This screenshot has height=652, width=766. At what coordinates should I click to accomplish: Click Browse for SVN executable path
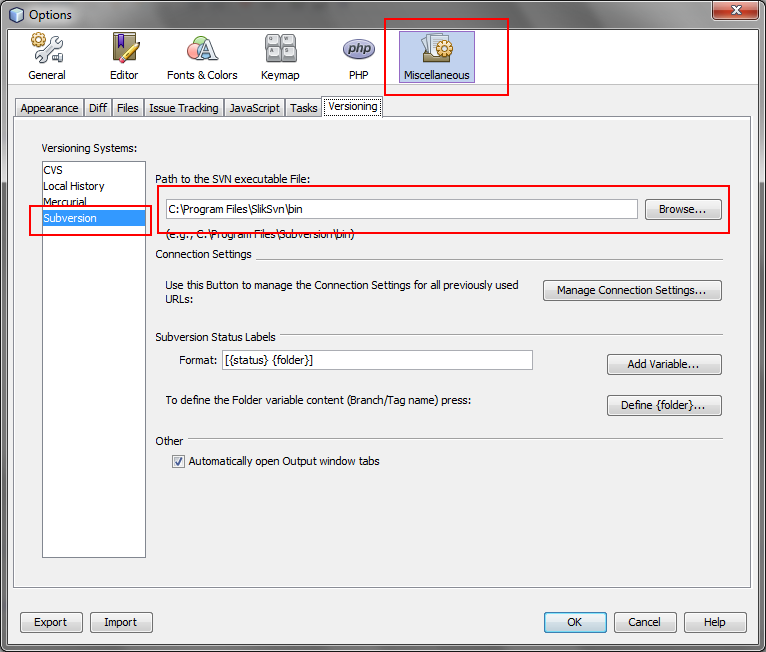[x=682, y=209]
